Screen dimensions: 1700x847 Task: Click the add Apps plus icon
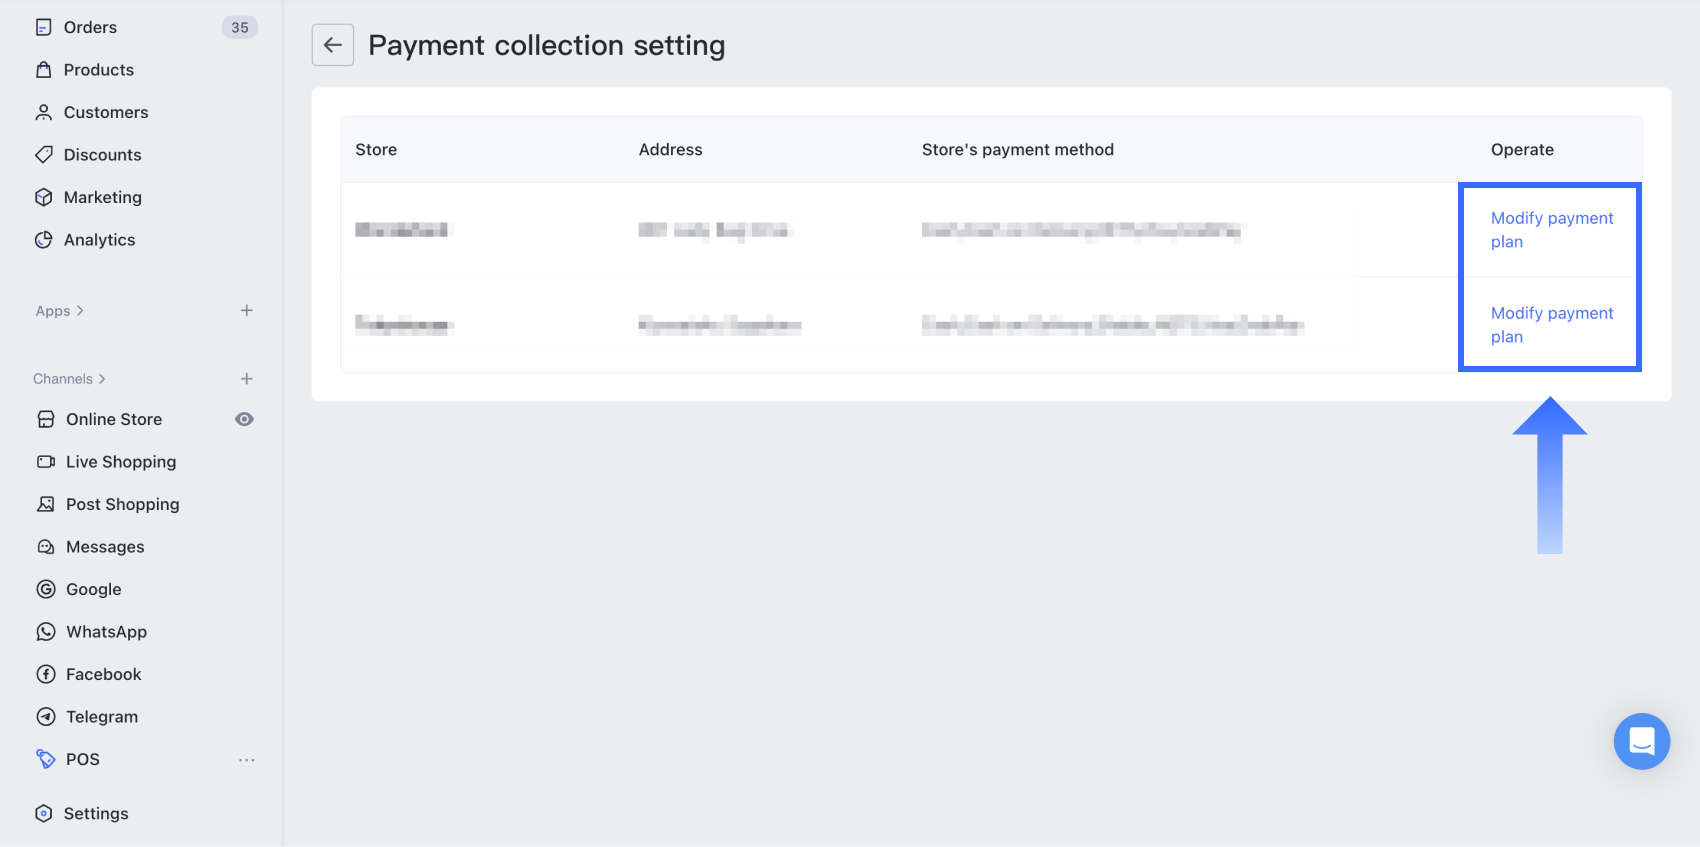tap(247, 311)
